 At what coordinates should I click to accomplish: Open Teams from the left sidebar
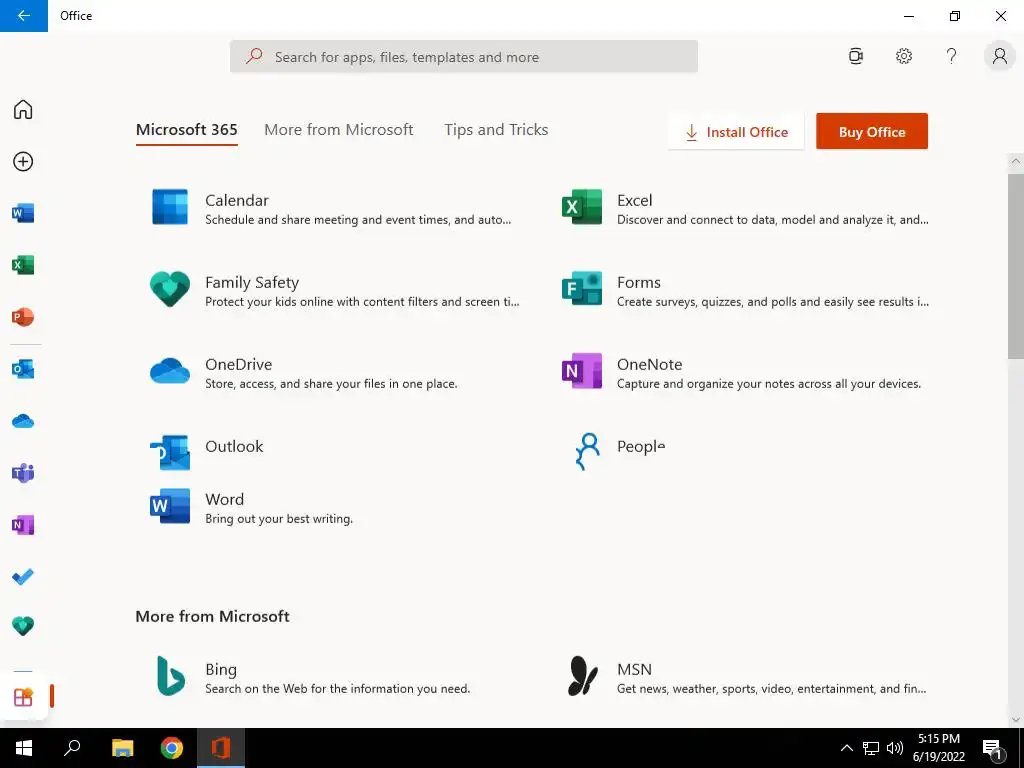point(23,473)
